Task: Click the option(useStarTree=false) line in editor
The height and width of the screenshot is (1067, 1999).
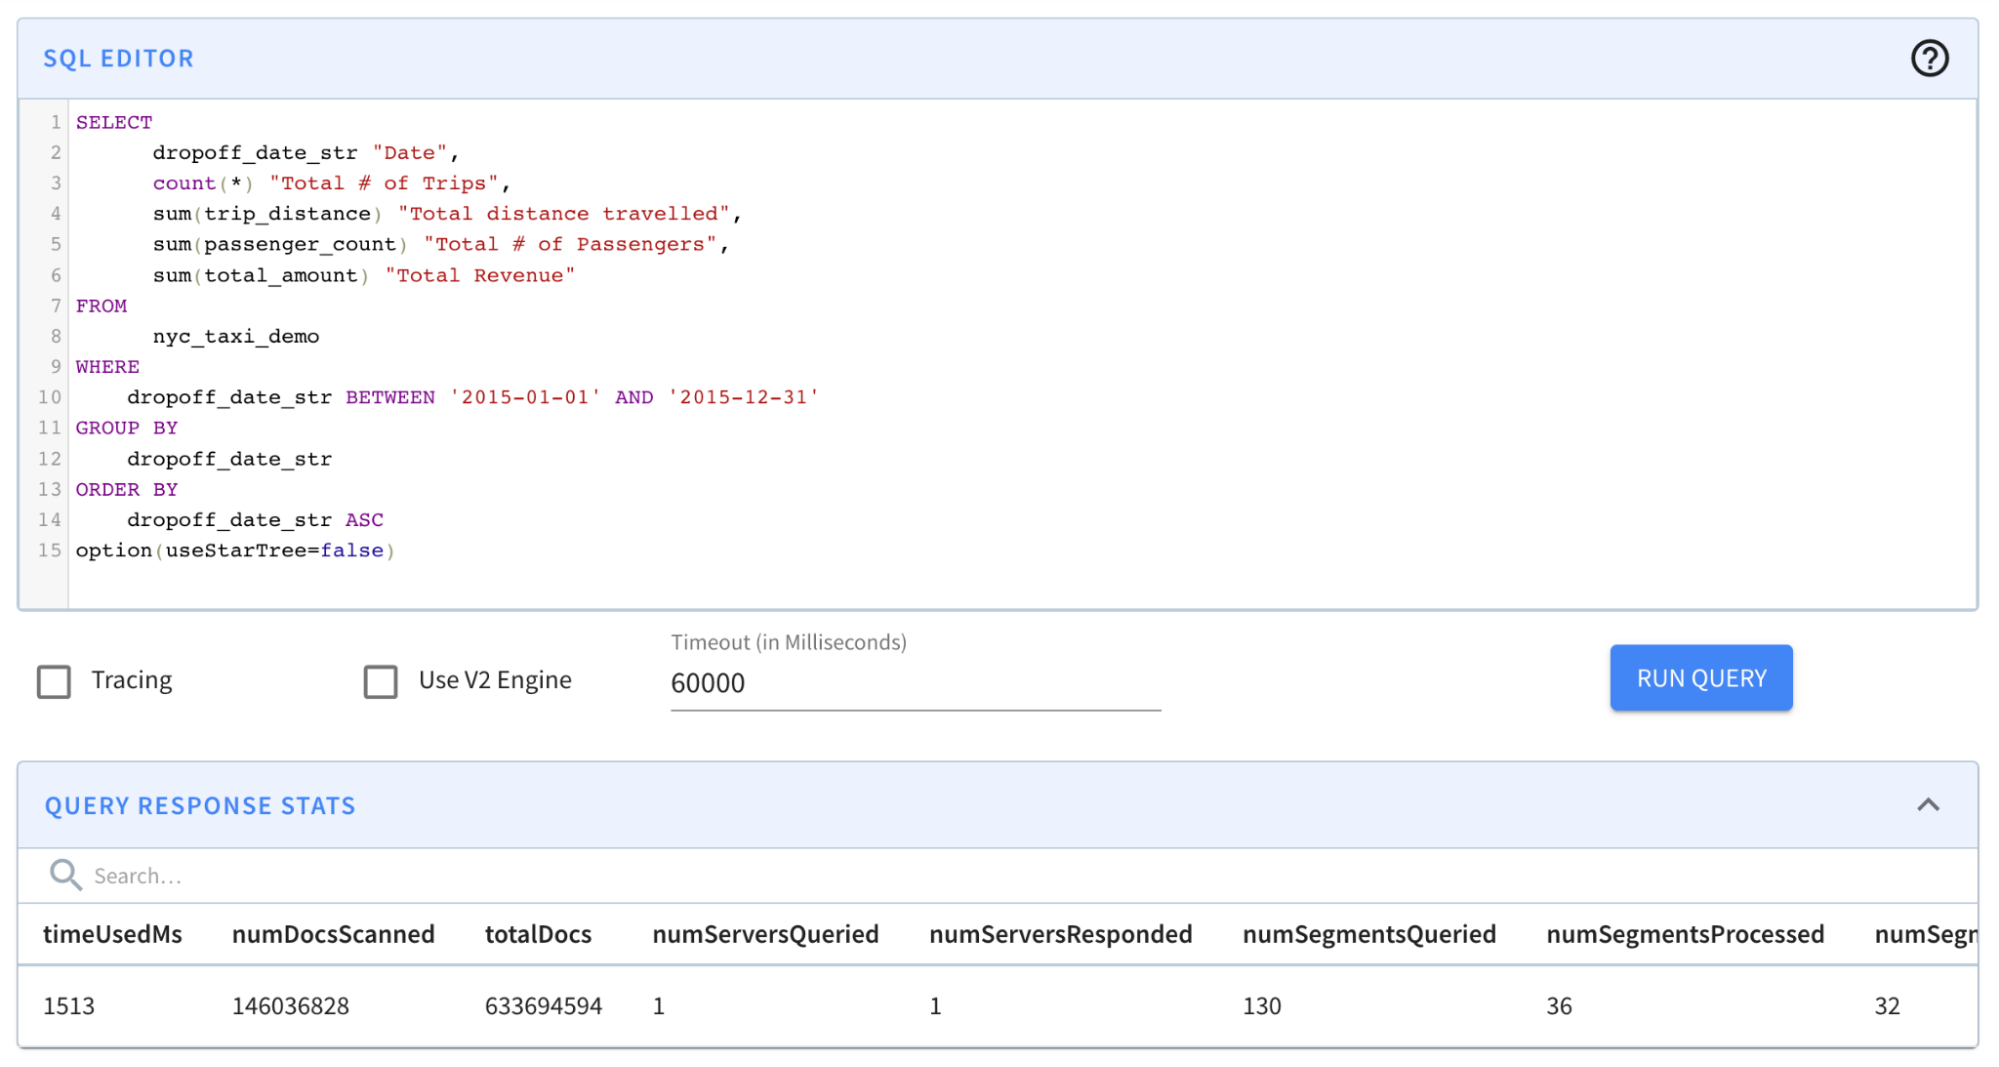Action: [235, 551]
